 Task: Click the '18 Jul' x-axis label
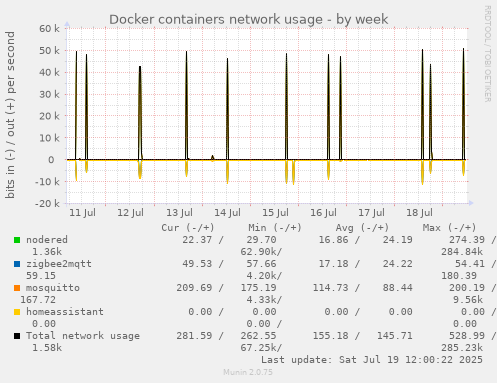419,213
